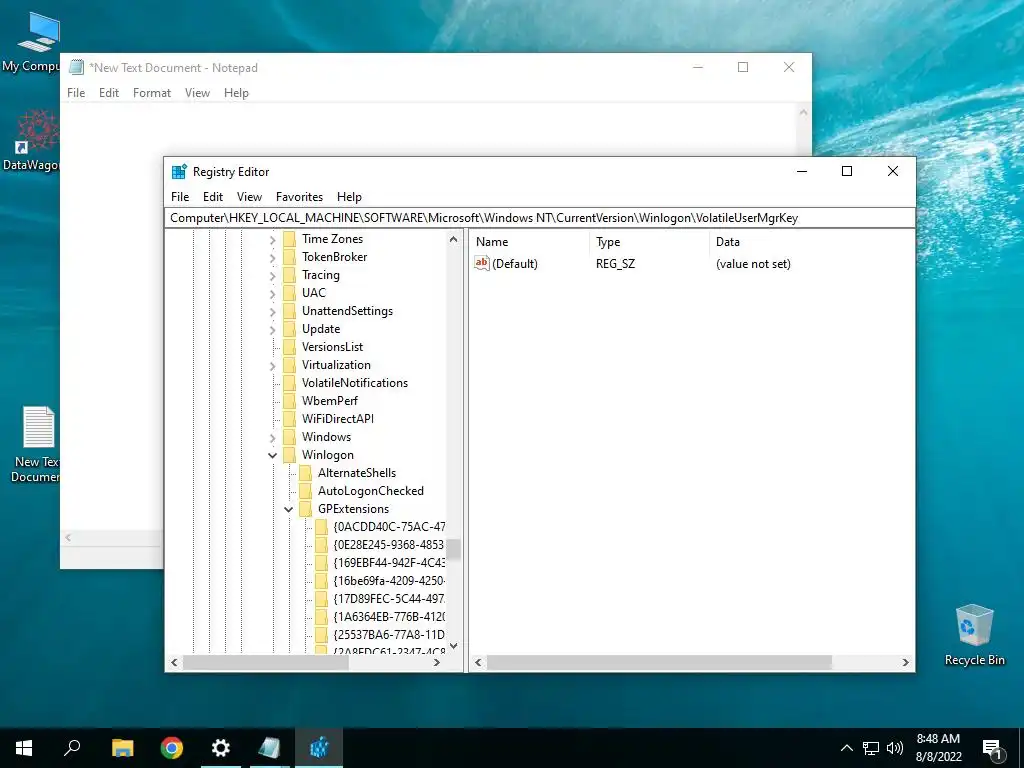
Task: Select the TokenBroker folder icon
Action: [x=289, y=257]
